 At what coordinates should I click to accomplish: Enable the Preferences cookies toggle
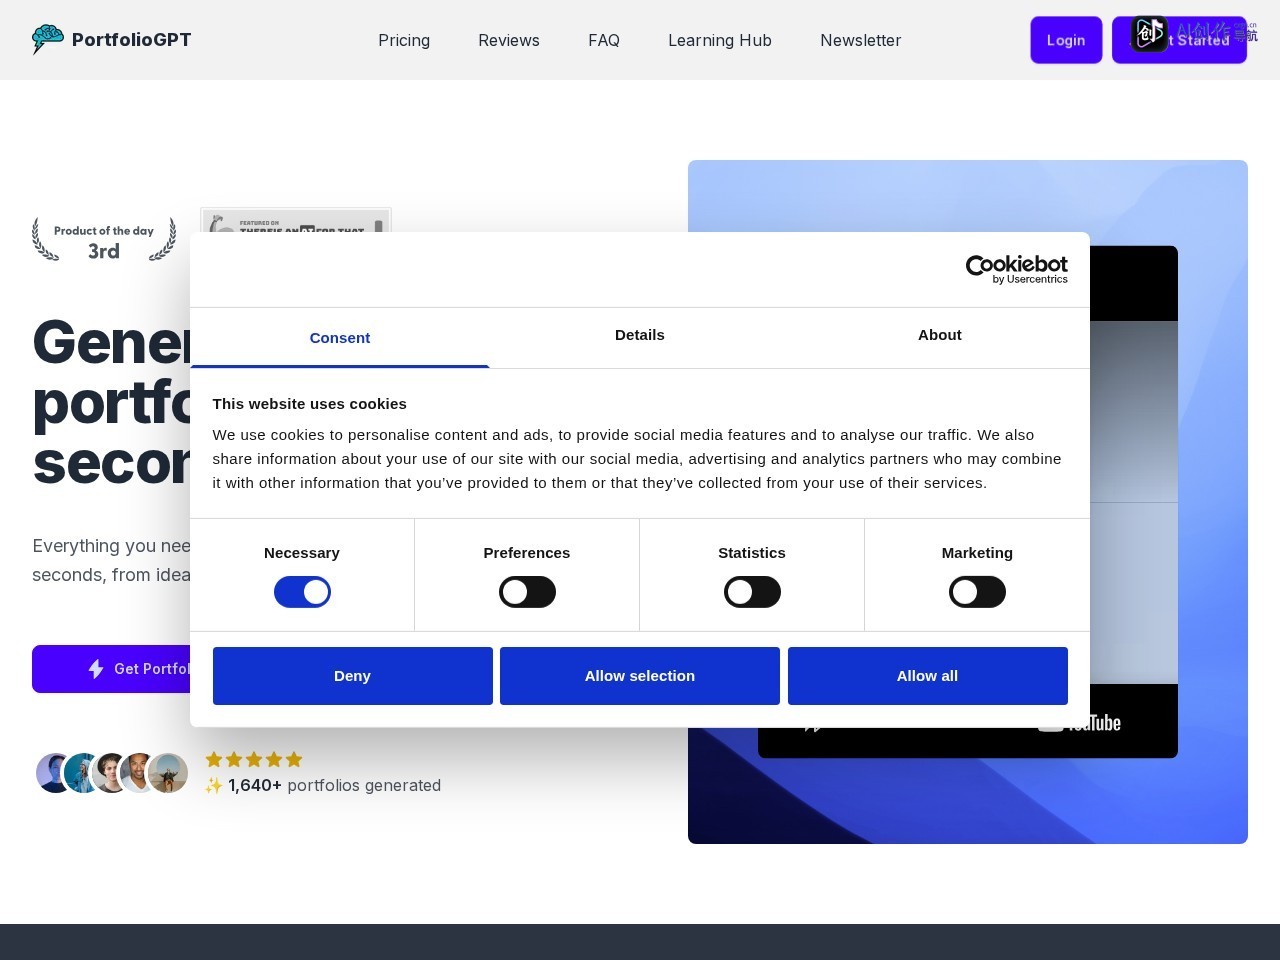[x=527, y=592]
